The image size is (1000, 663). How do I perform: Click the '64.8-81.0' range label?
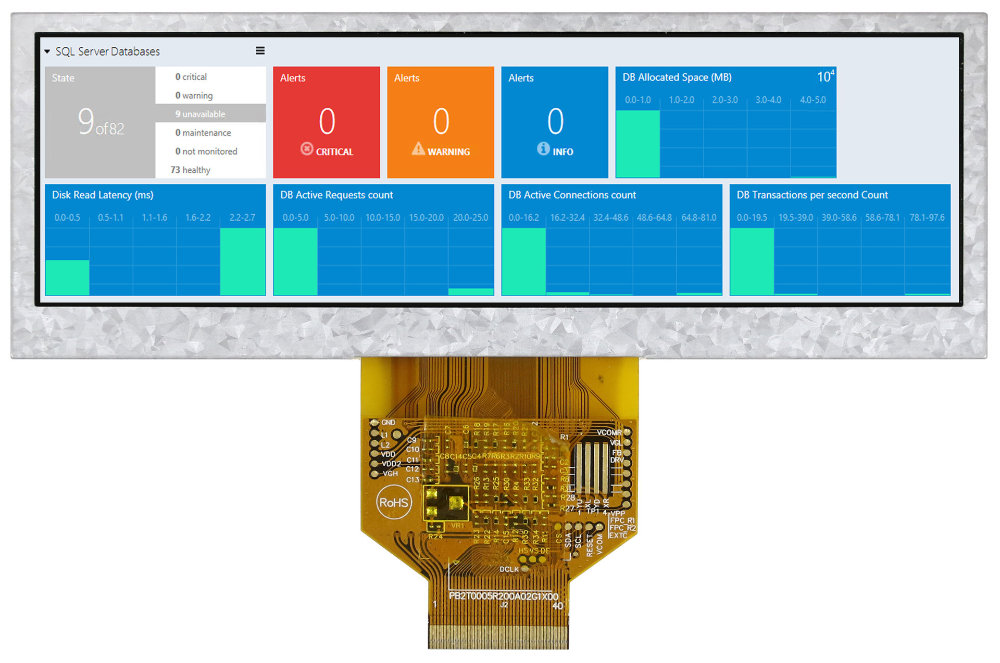[699, 218]
